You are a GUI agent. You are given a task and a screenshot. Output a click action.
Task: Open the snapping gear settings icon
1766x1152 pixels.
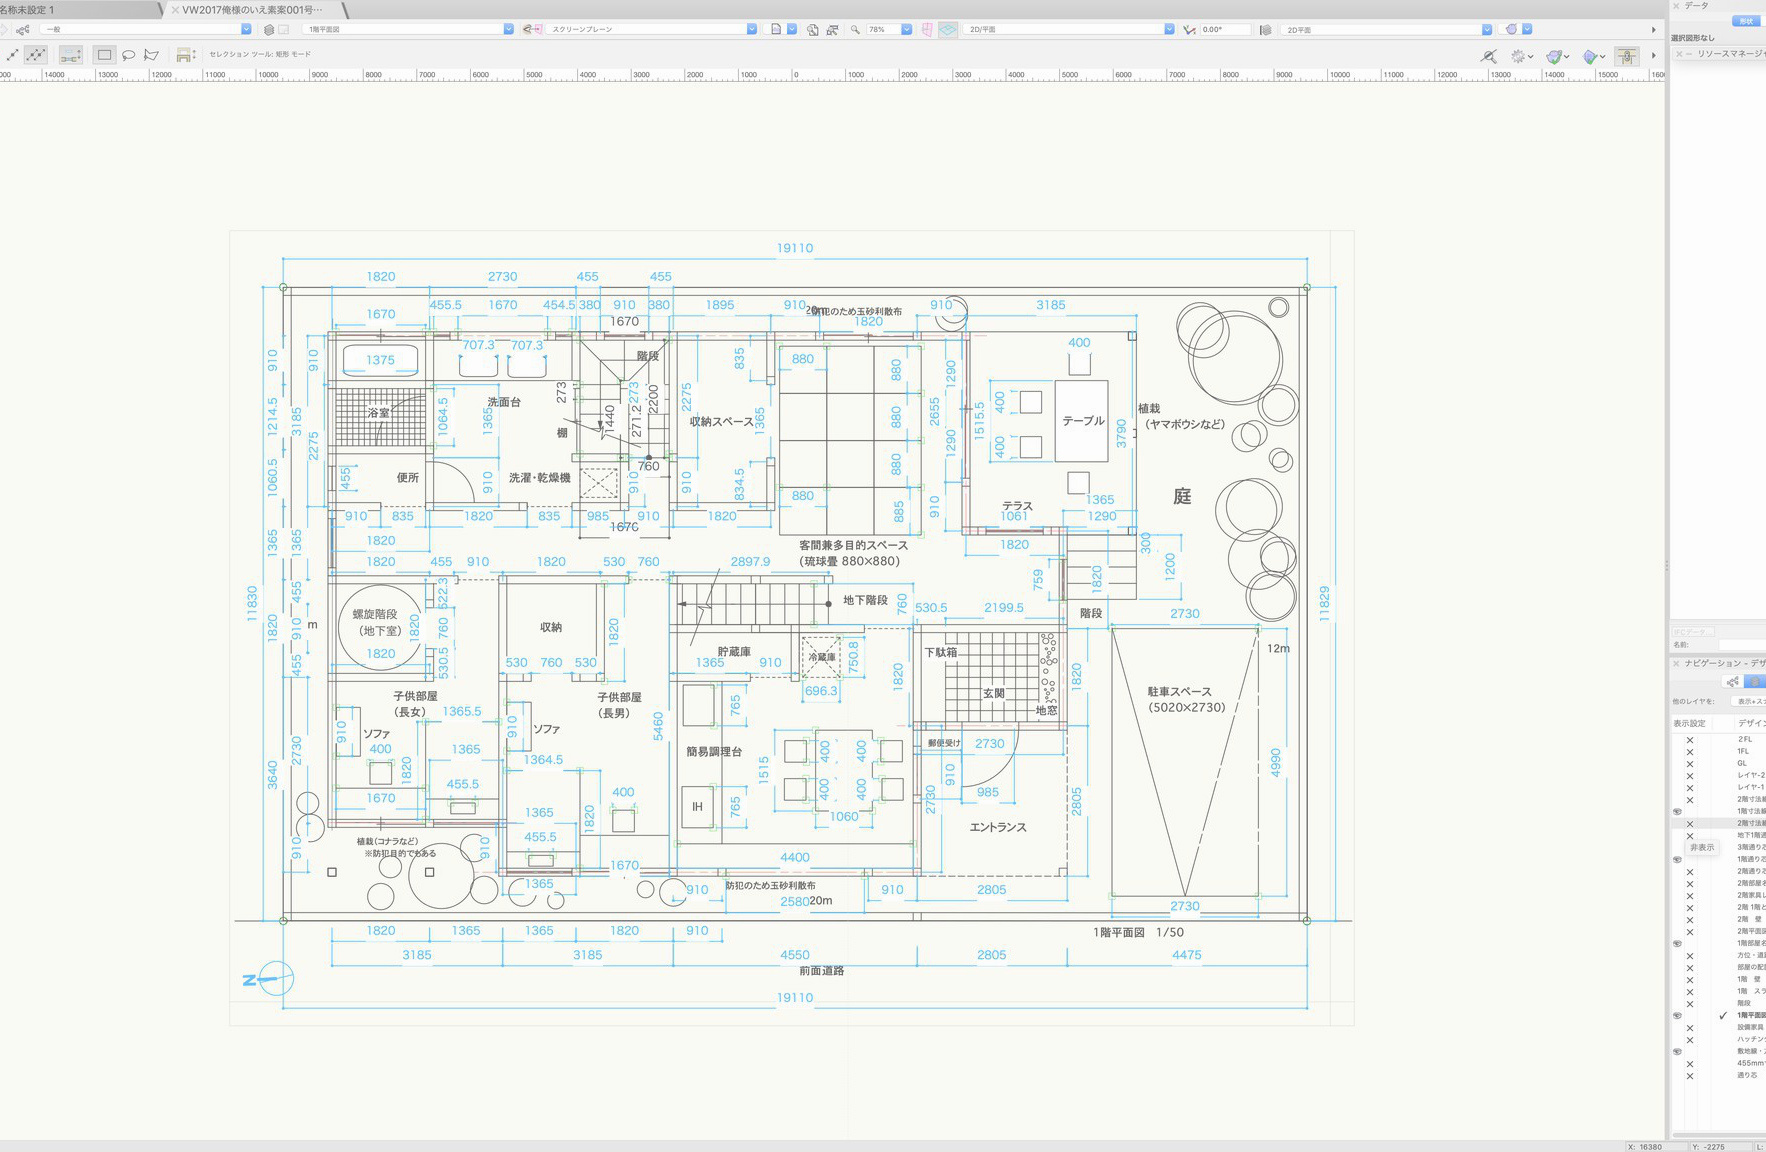click(1519, 57)
